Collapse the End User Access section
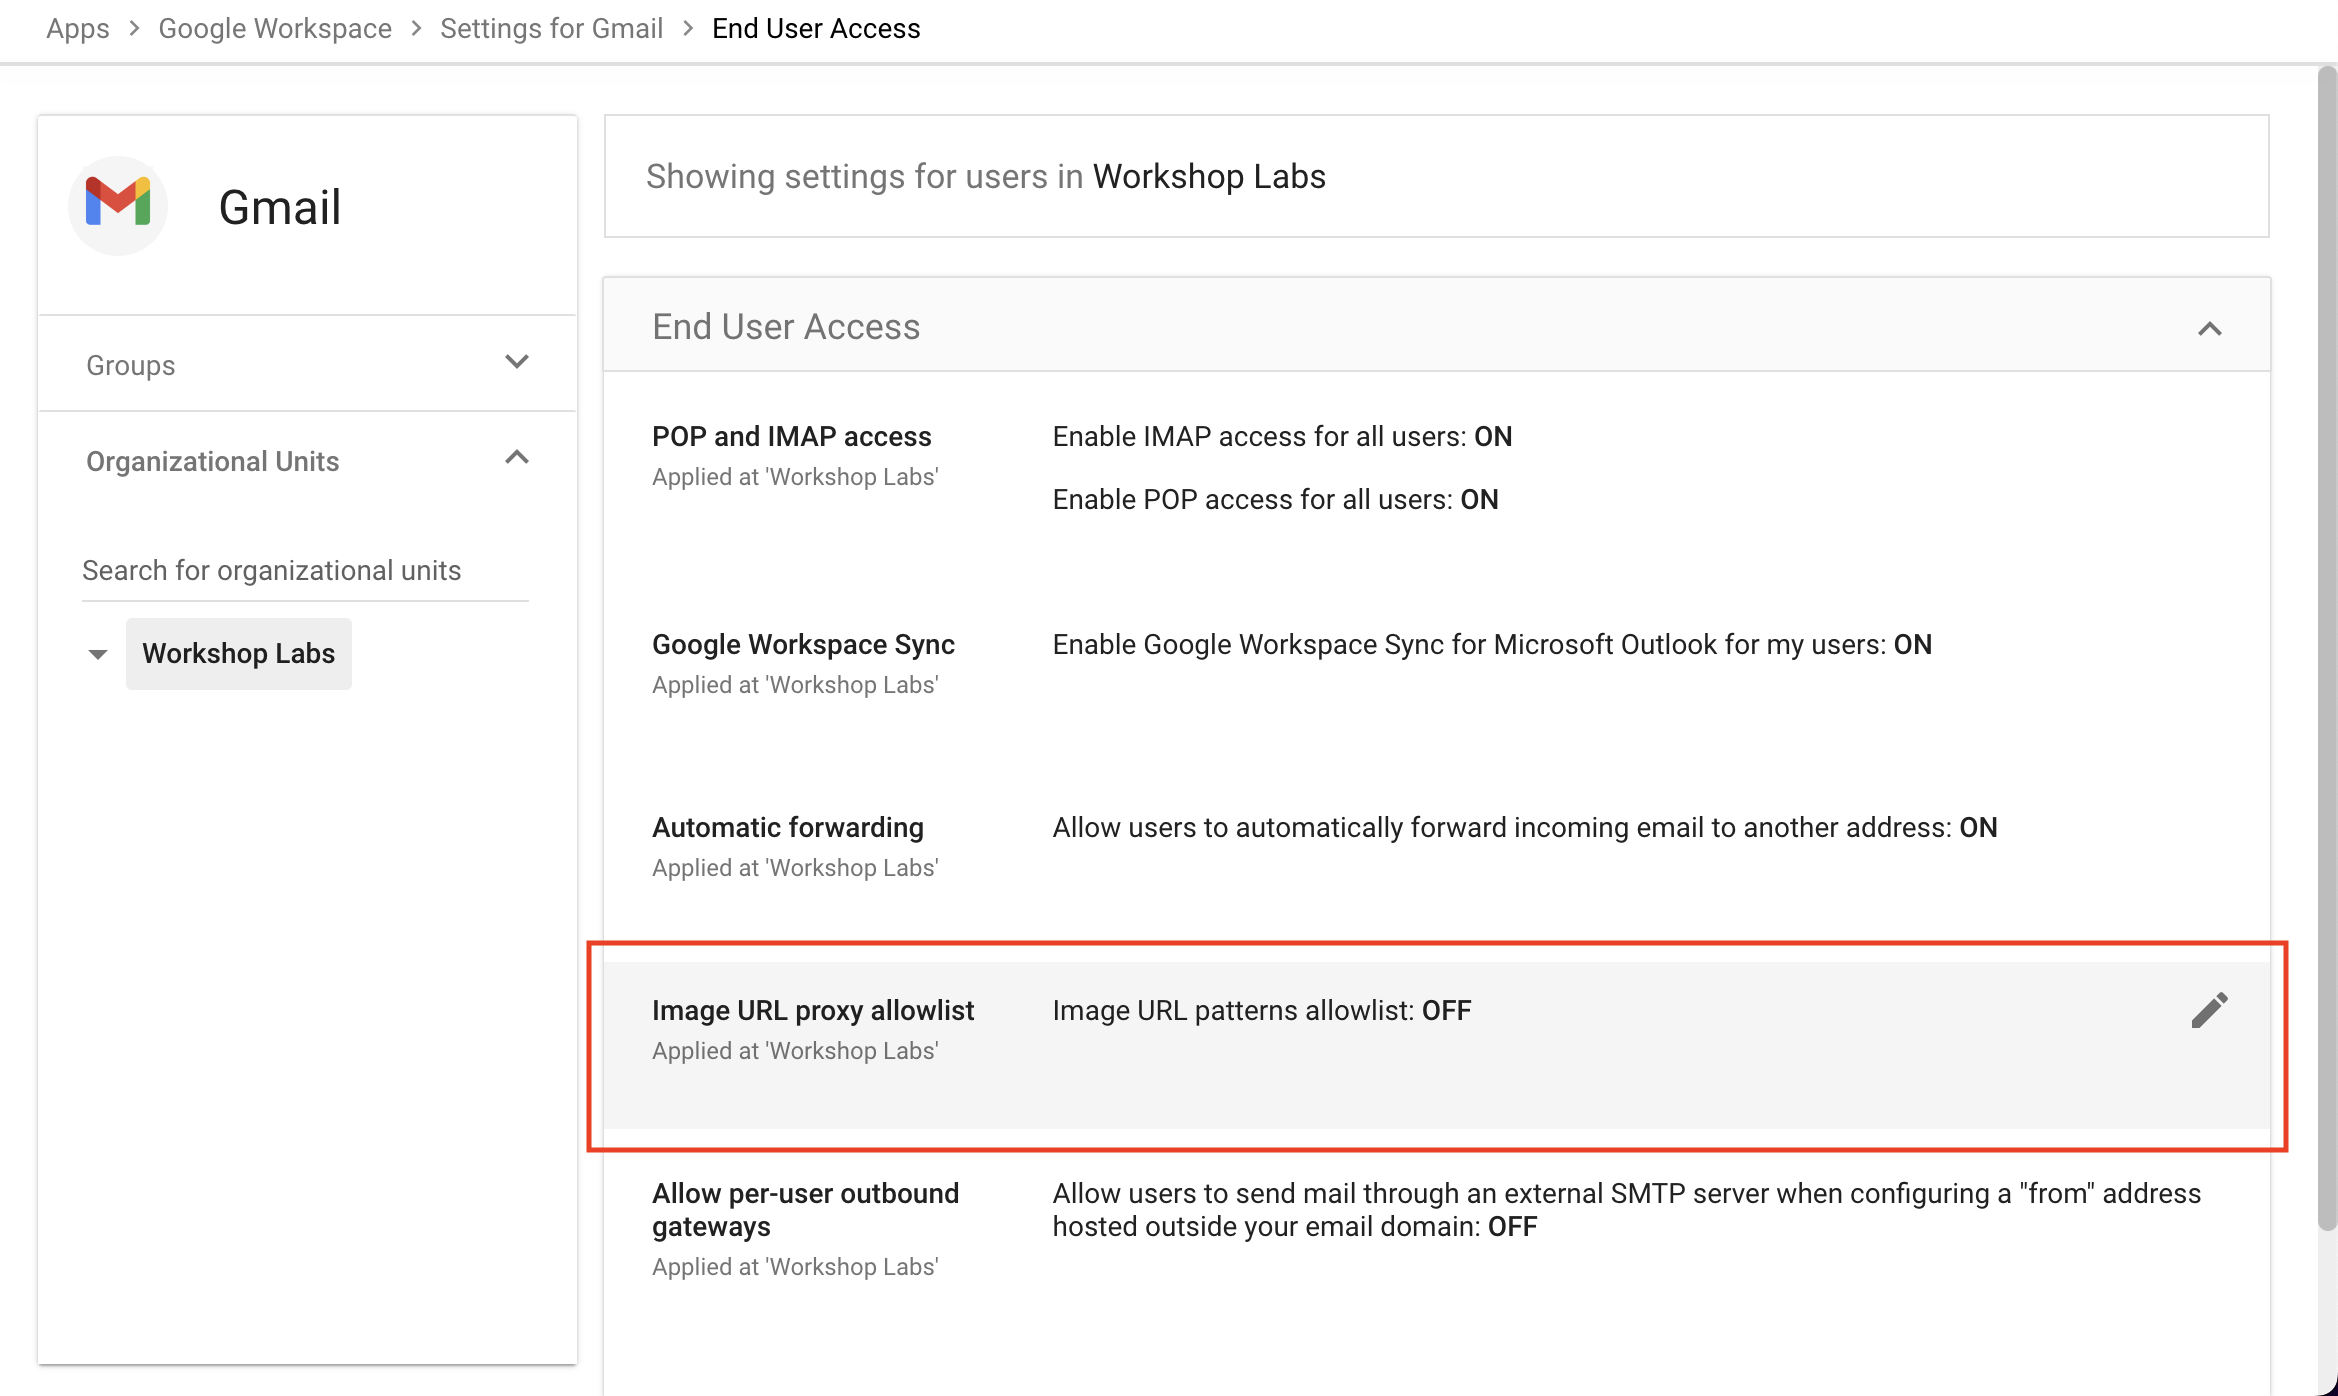 click(x=2209, y=328)
